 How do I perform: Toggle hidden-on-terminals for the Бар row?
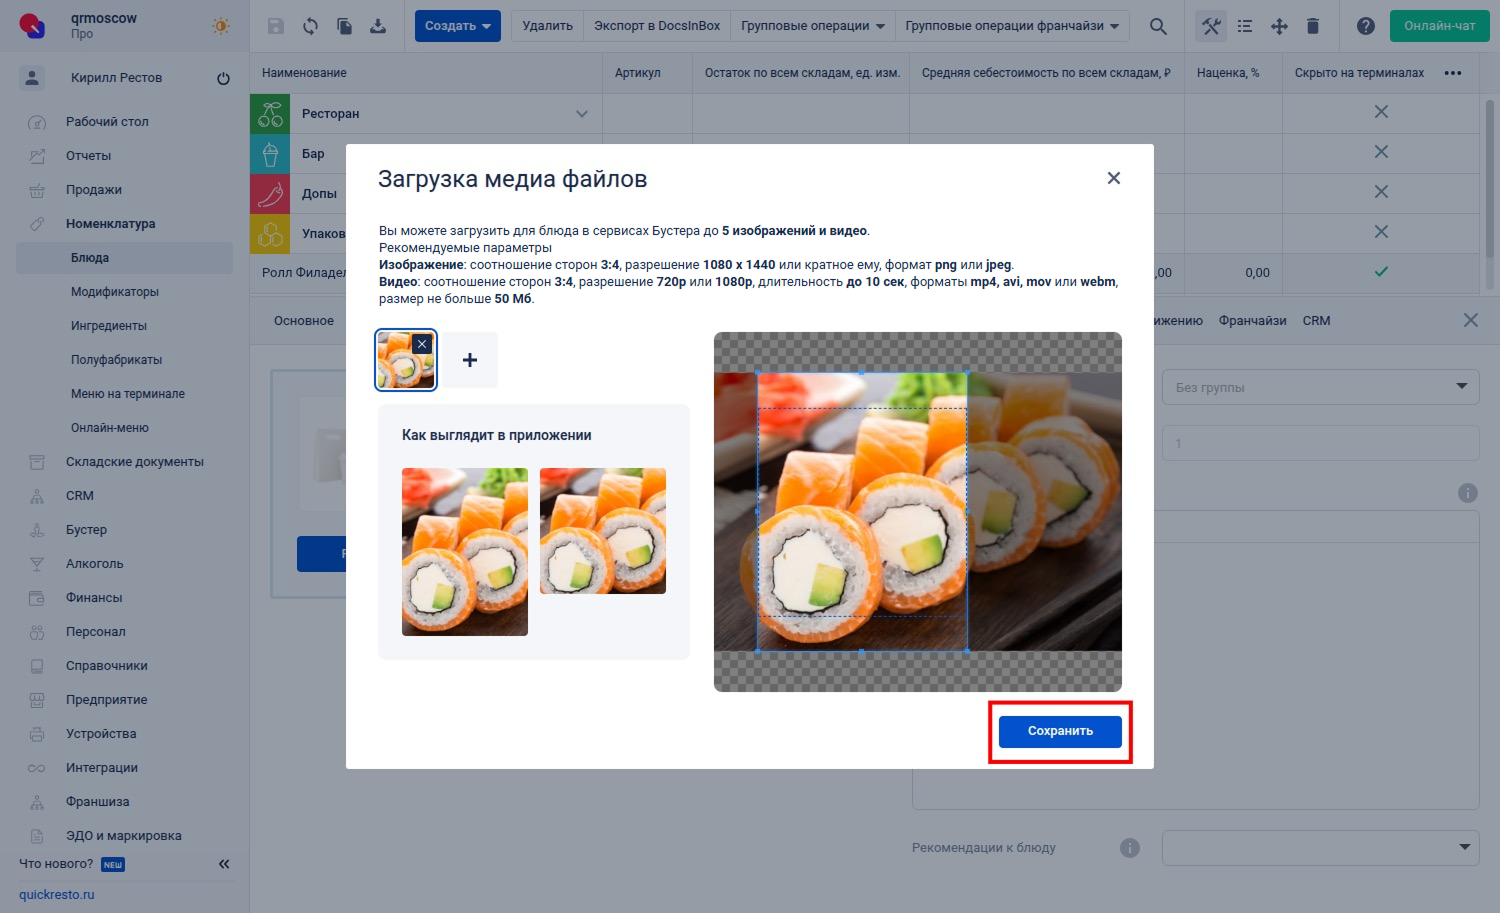[x=1381, y=152]
